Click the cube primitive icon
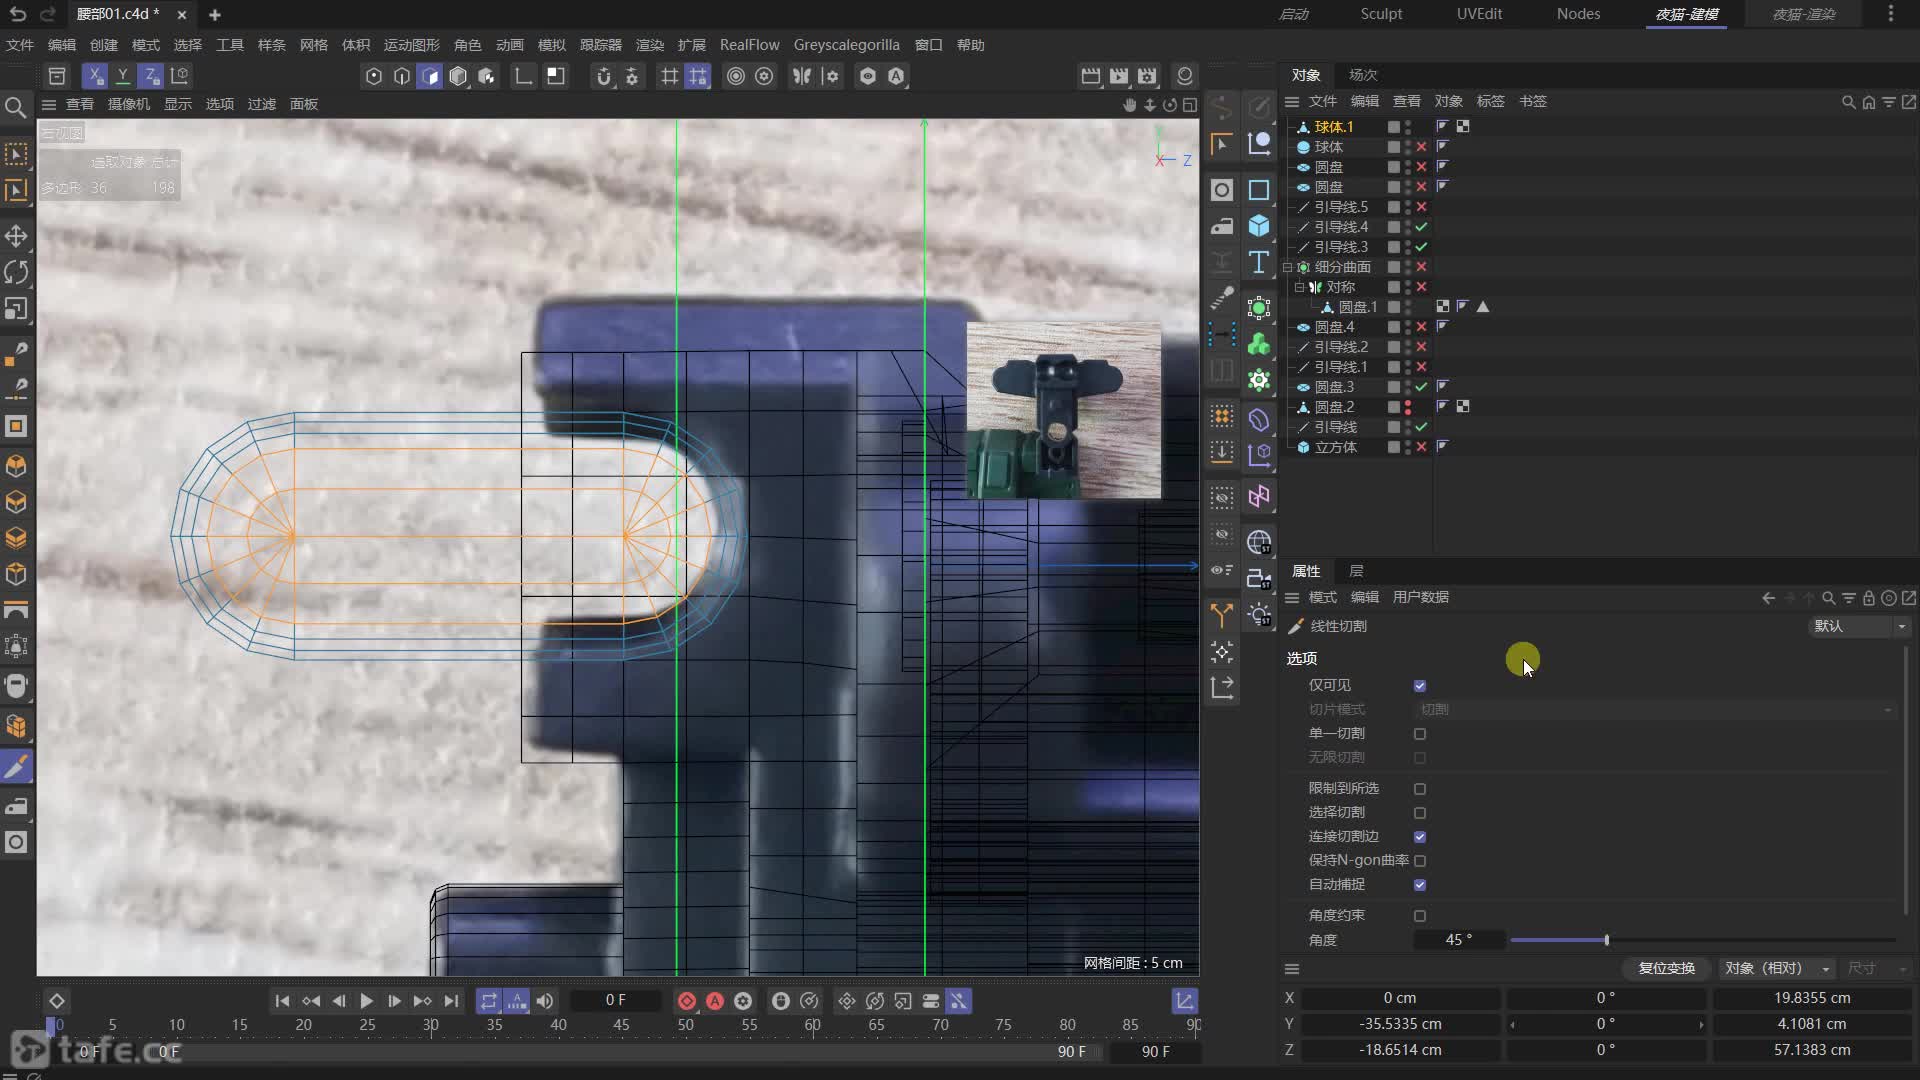1920x1080 pixels. point(1259,226)
